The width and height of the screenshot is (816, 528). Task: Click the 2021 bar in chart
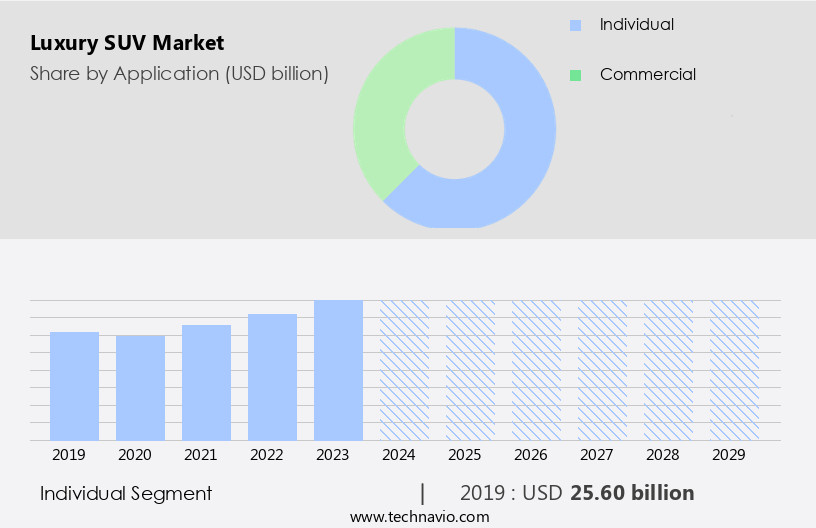[x=206, y=383]
